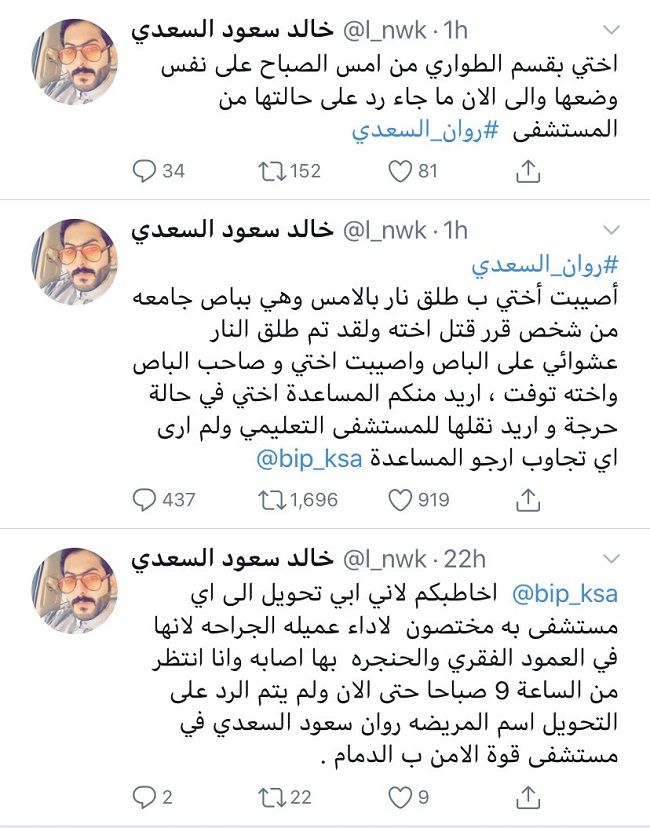Open profile picture on the first tweet
This screenshot has height=828, width=650.
coord(74,62)
